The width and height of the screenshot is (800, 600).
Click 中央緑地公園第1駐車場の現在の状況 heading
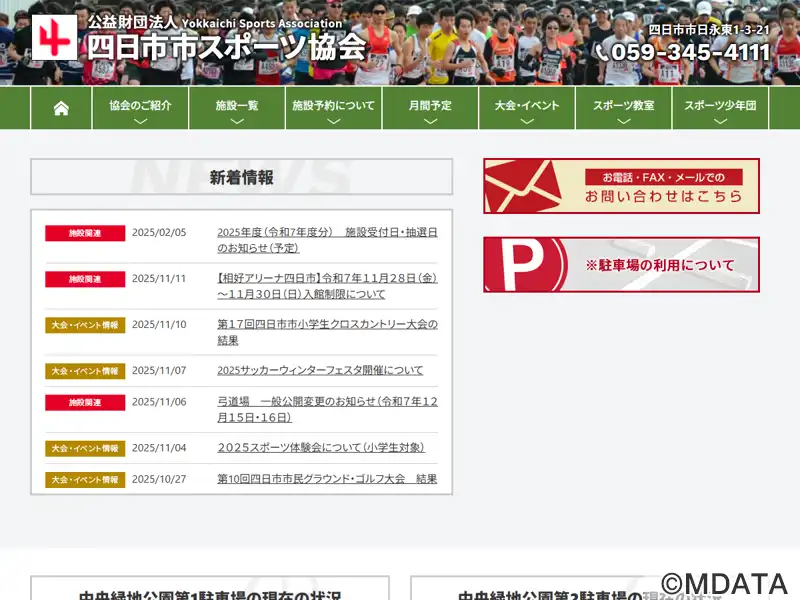point(210,595)
